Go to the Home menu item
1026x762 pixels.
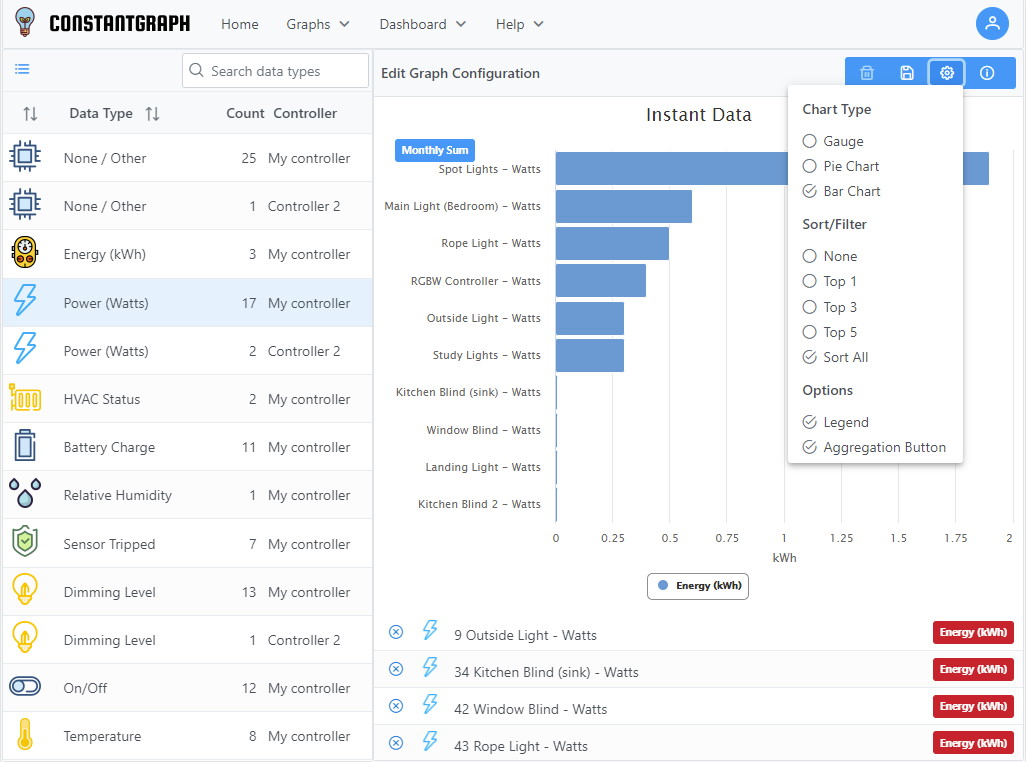[x=240, y=24]
